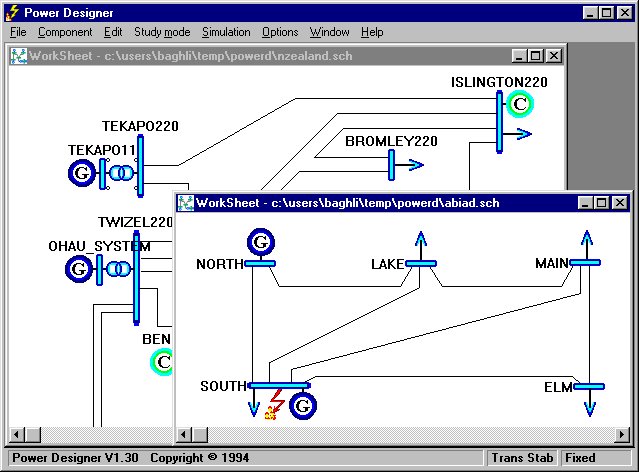
Task: Open the Power Designer application icon menu
Action: click(12, 13)
